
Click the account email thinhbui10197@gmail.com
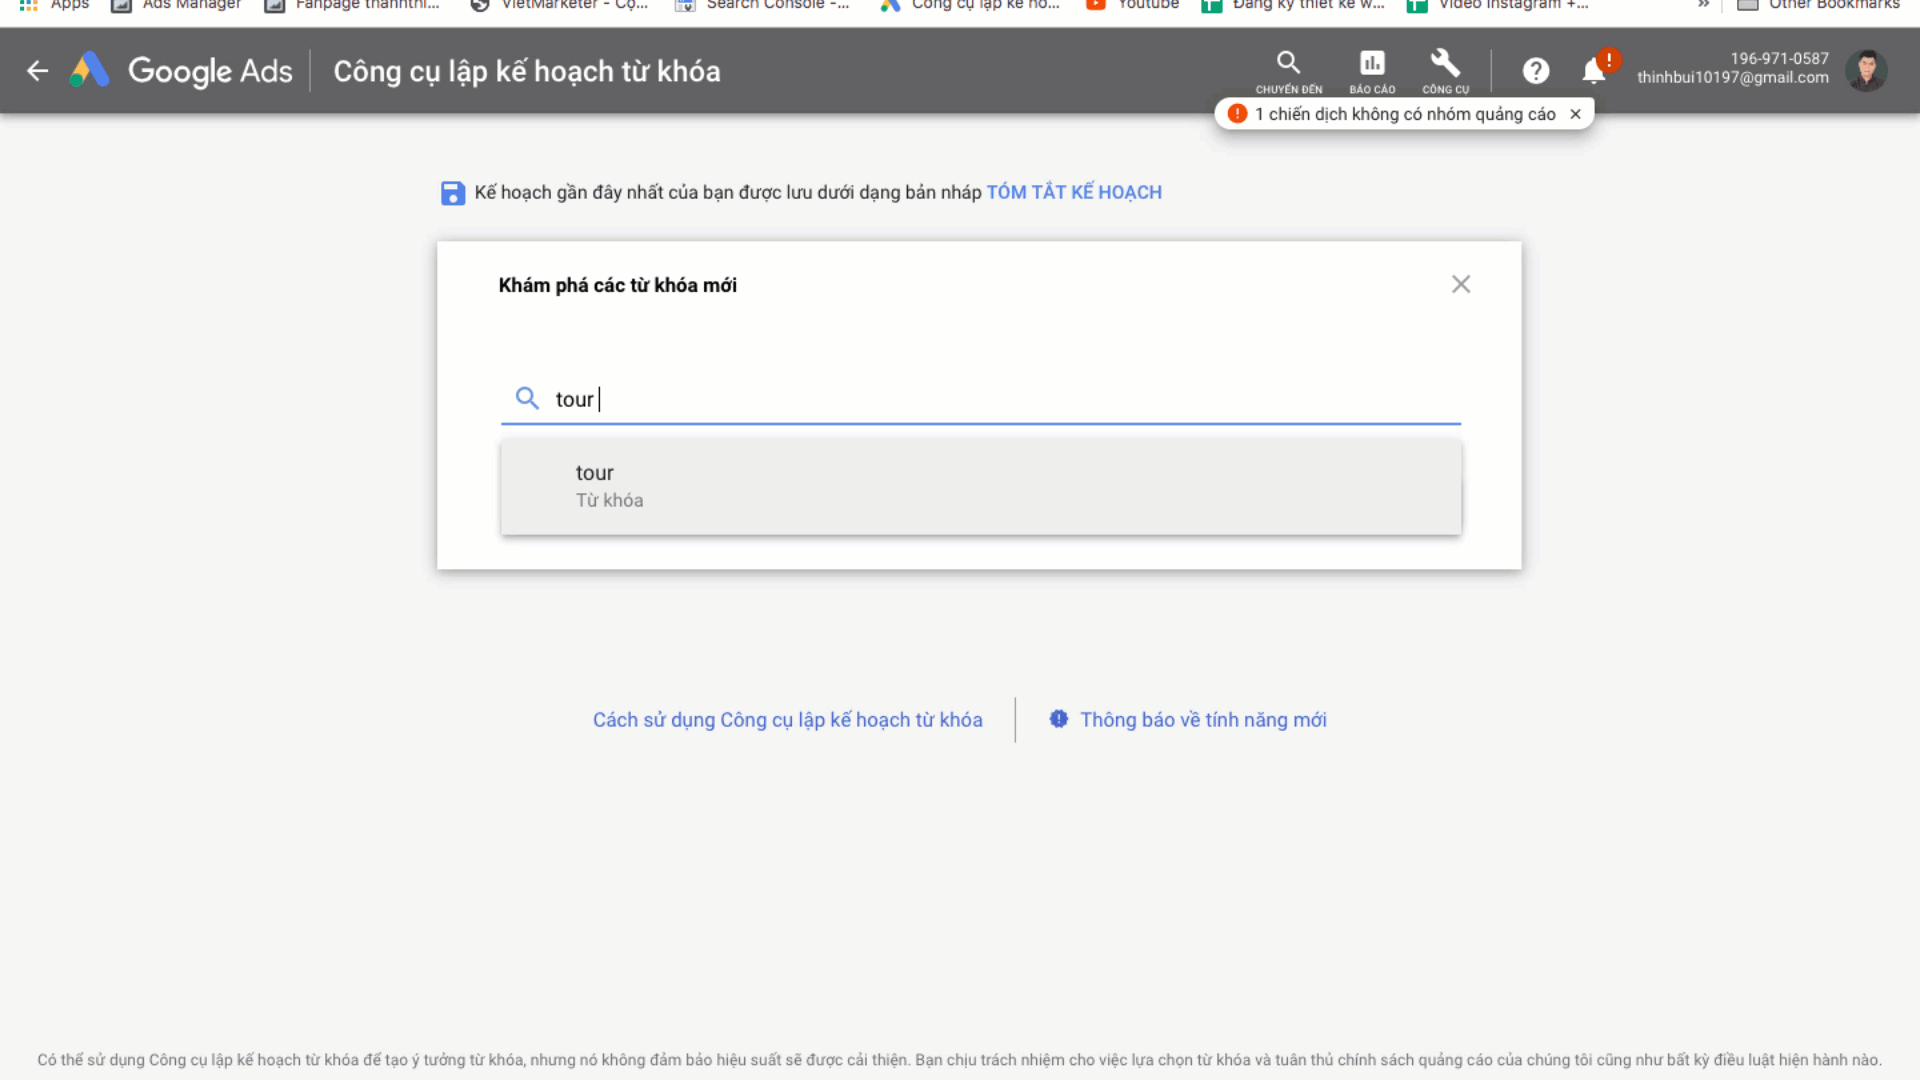(x=1732, y=78)
